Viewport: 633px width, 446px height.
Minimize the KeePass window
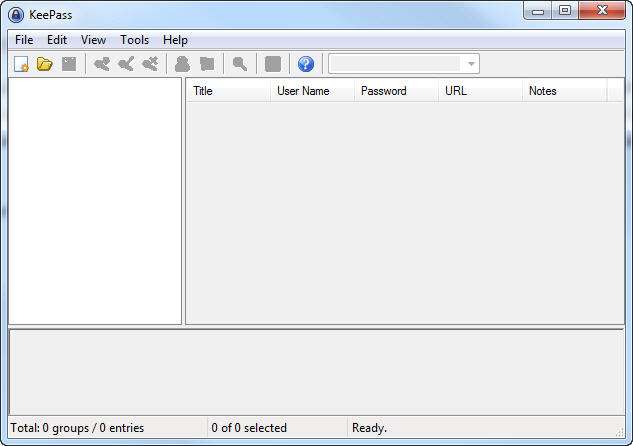pyautogui.click(x=538, y=10)
